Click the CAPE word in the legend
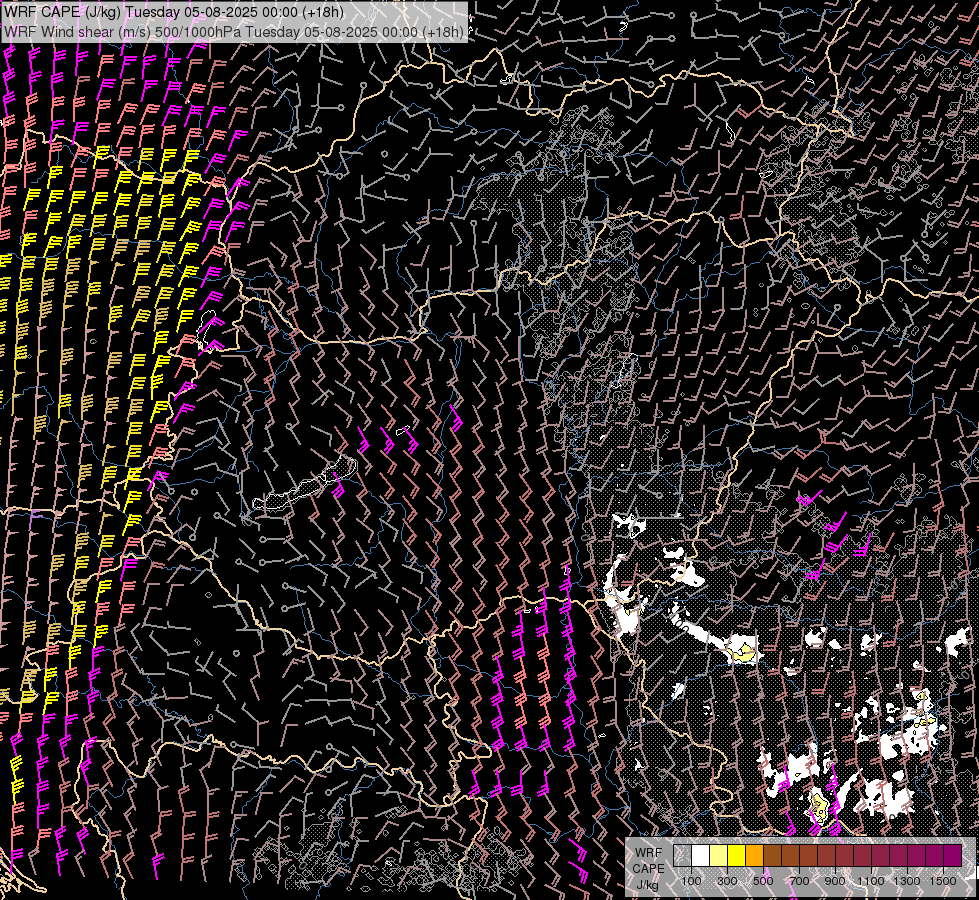 point(648,869)
